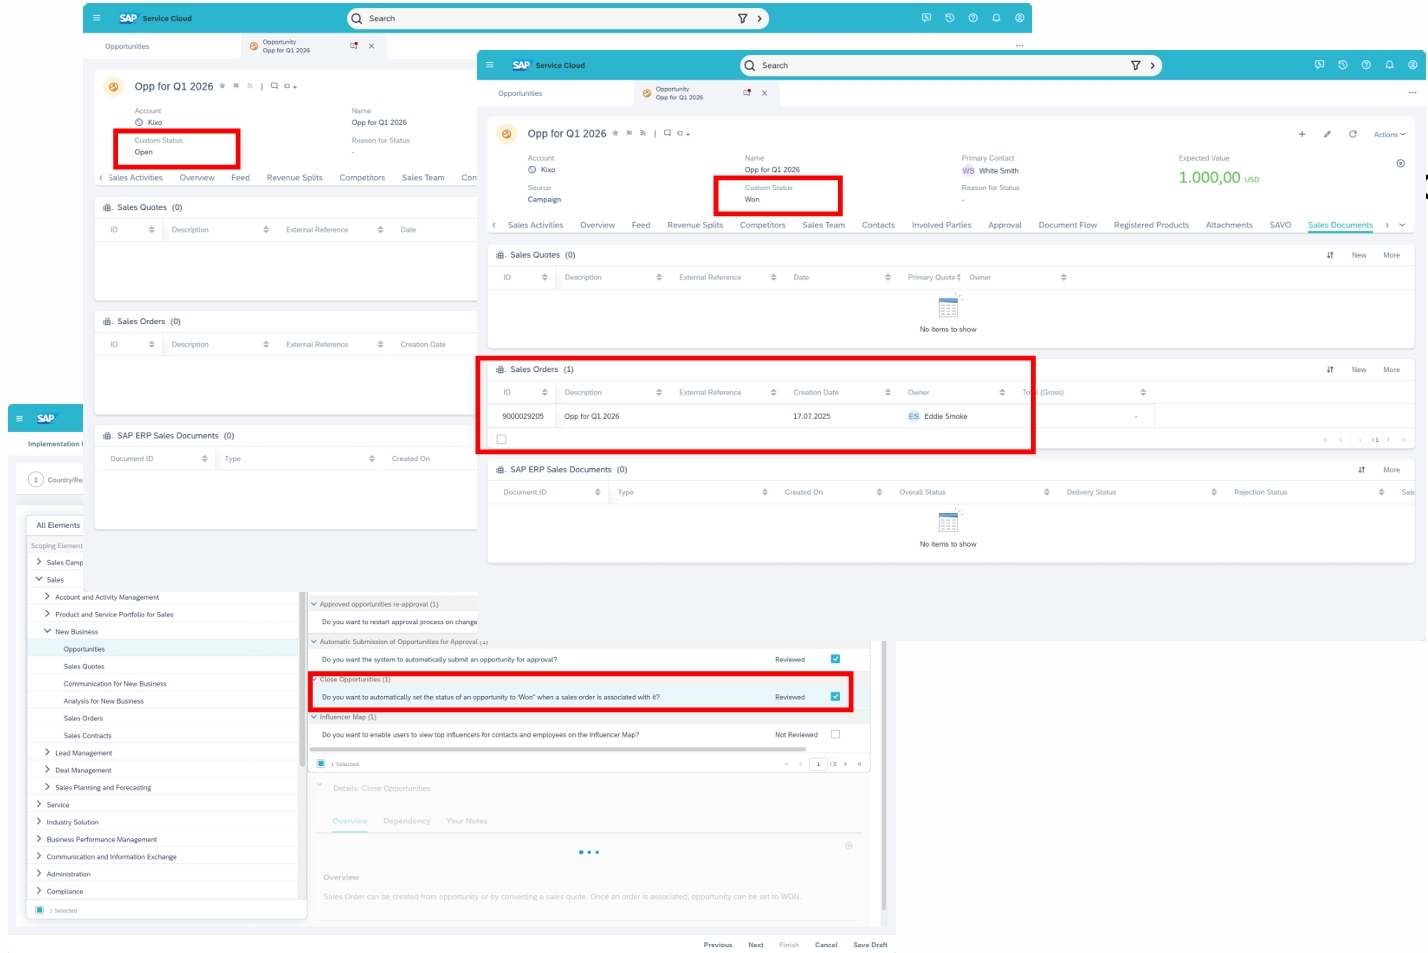
Task: Click the filter funnel in the rear window search bar
Action: [x=742, y=18]
